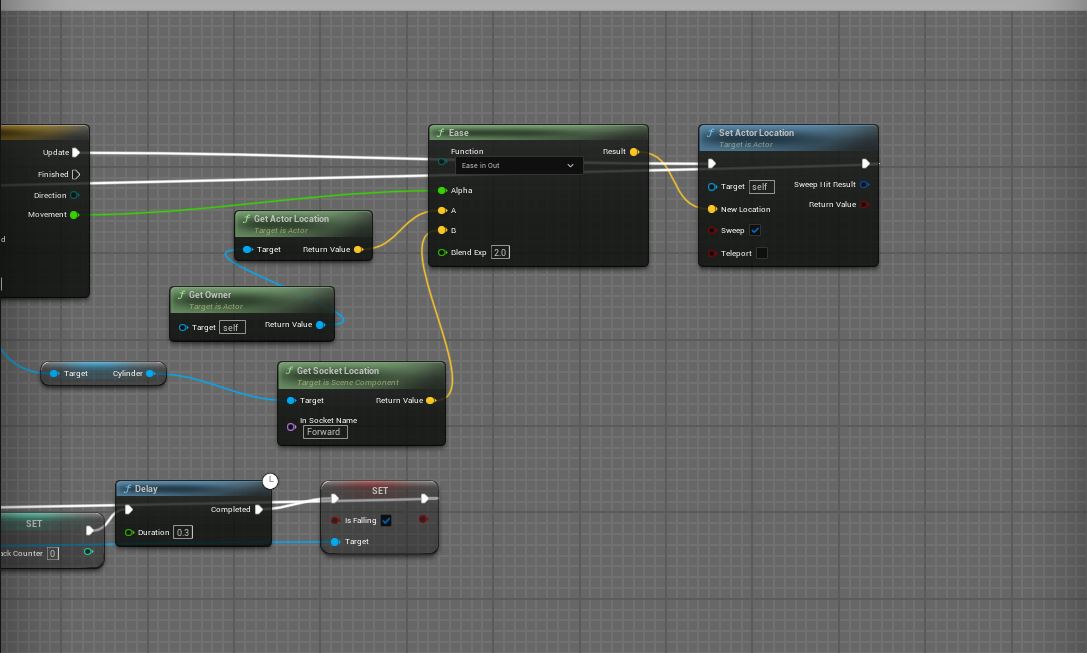Click the Result output pin on Ease
This screenshot has width=1087, height=653.
[634, 152]
